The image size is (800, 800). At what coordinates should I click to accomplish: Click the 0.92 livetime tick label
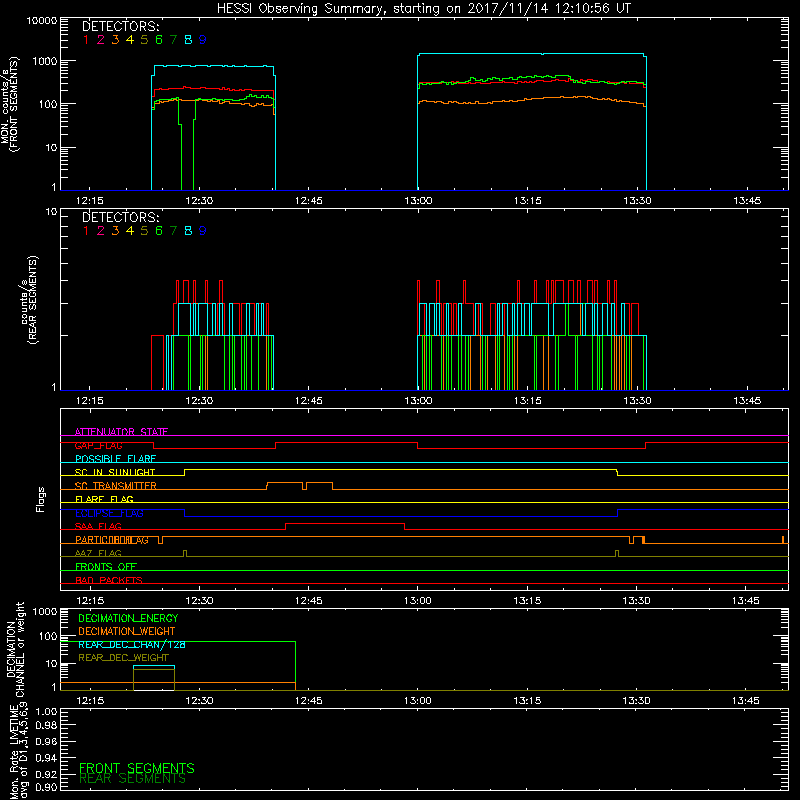(46, 774)
